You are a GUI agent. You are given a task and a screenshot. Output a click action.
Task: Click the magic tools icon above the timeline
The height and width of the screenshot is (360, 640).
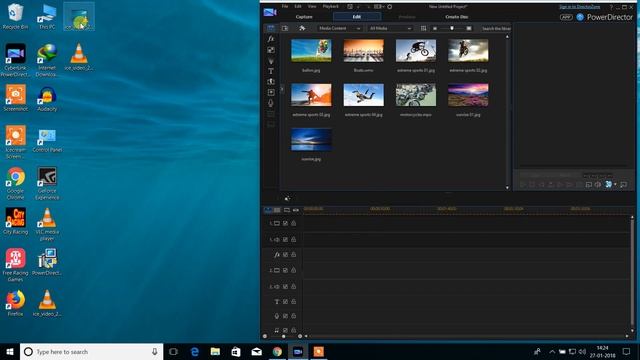click(287, 198)
